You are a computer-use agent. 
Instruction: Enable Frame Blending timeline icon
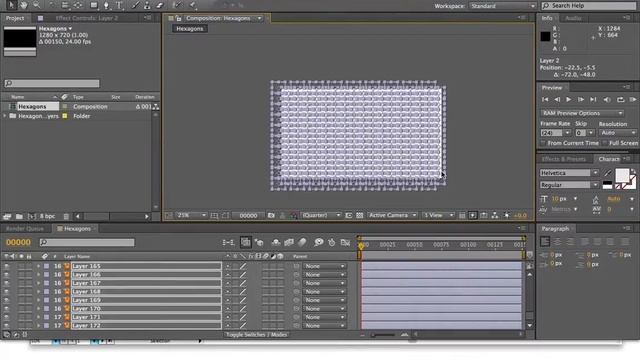coord(289,242)
